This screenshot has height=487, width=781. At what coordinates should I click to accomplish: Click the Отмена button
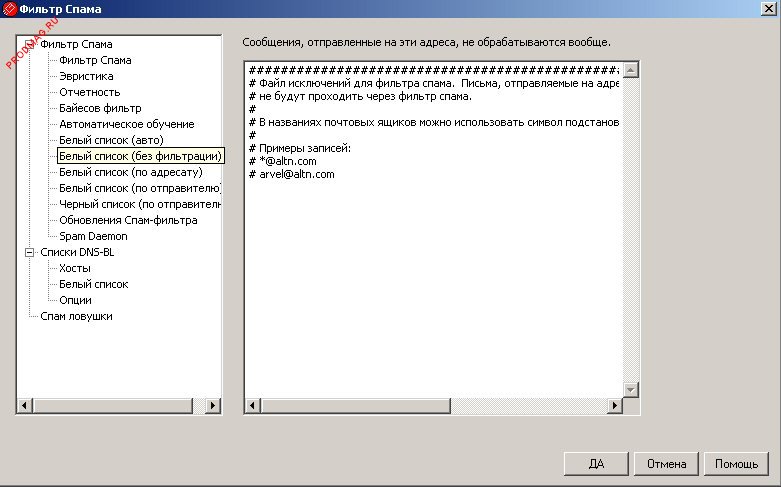[666, 464]
